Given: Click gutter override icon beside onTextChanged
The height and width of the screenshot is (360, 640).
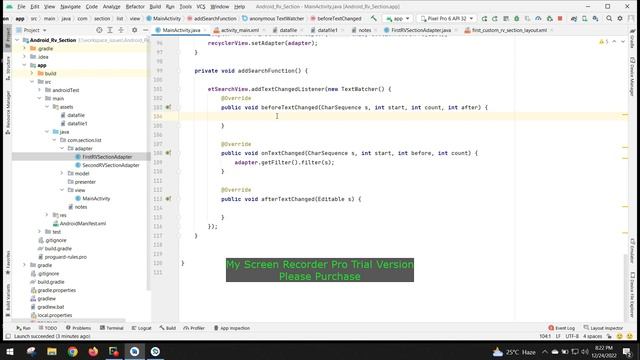Looking at the screenshot, I should pyautogui.click(x=168, y=153).
